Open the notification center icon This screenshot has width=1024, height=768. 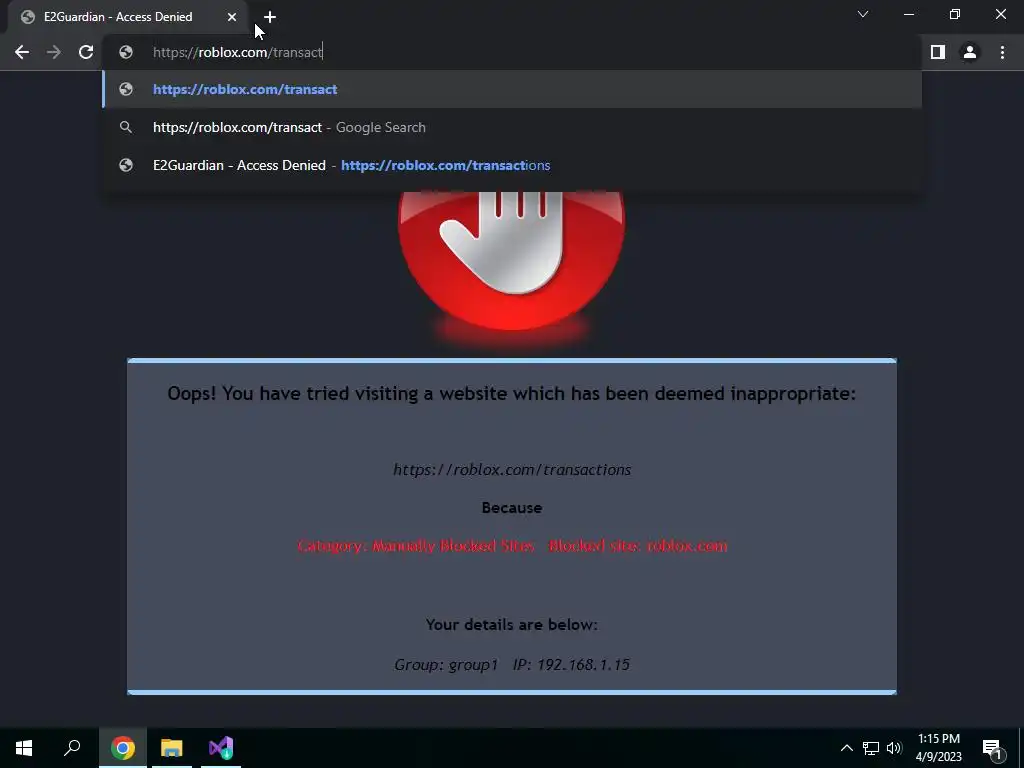(x=992, y=748)
